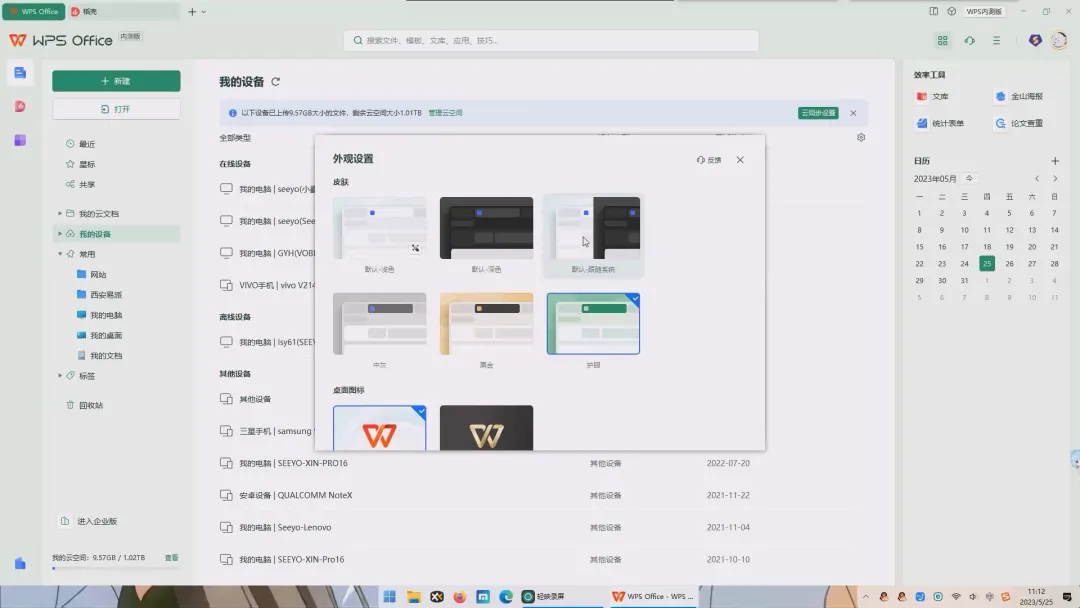Open the device list settings gear
Viewport: 1080px width, 608px height.
tap(861, 137)
